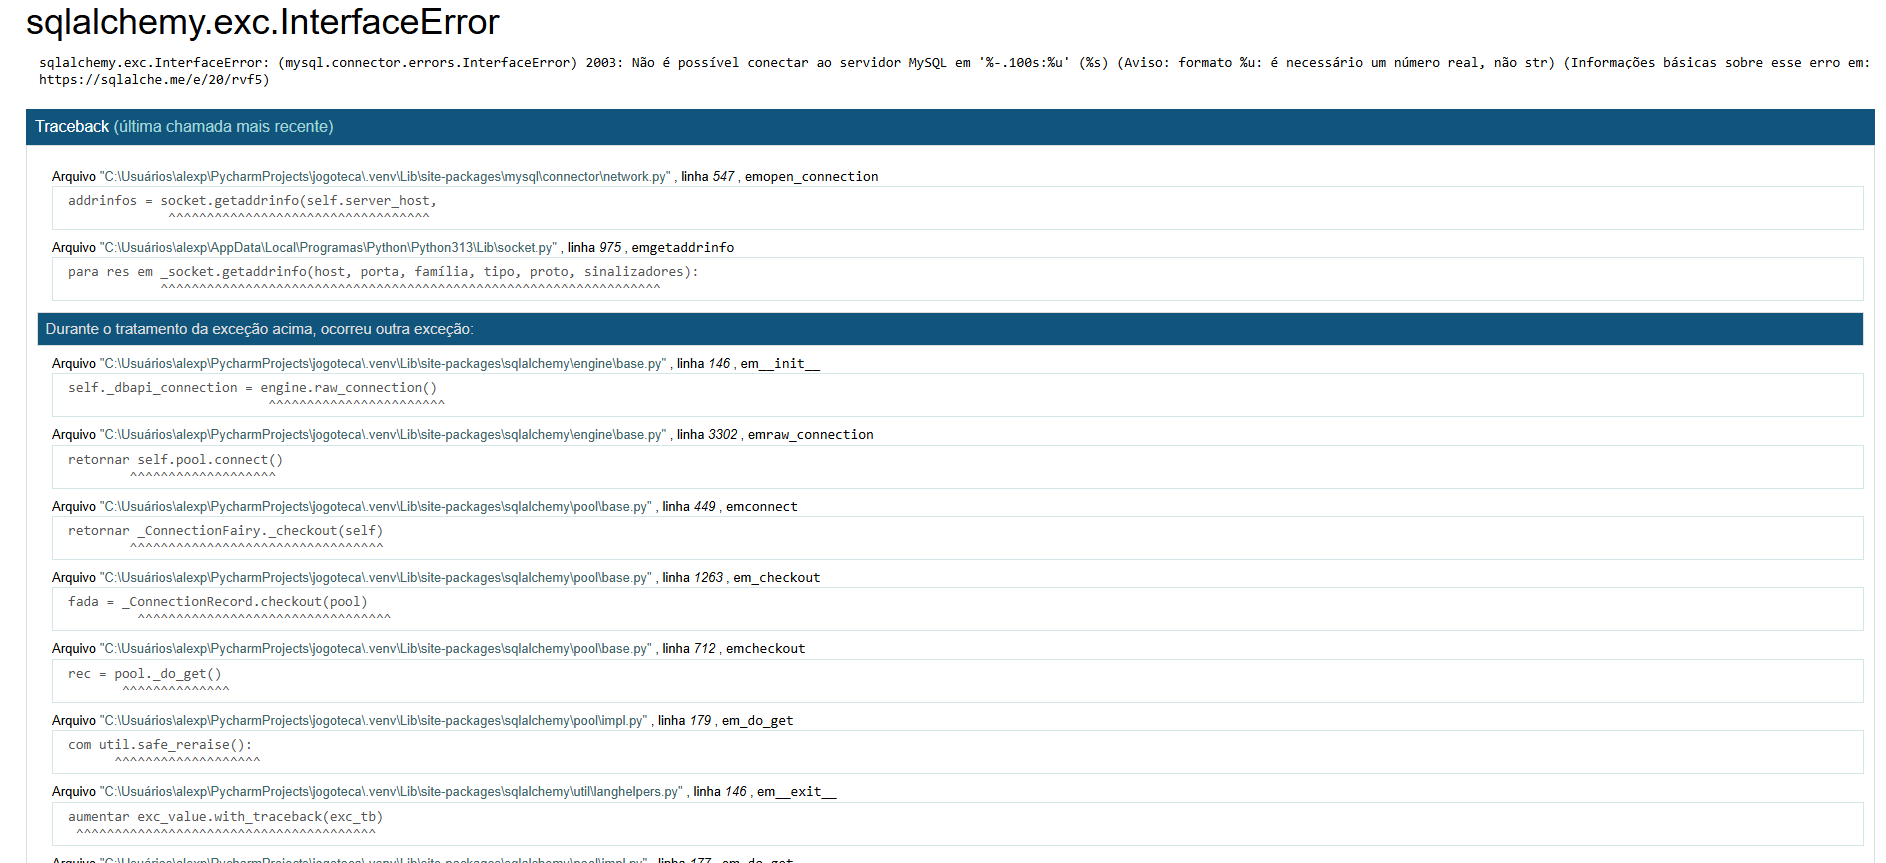1886x863 pixels.
Task: Click the emconnect function name
Action: point(761,507)
